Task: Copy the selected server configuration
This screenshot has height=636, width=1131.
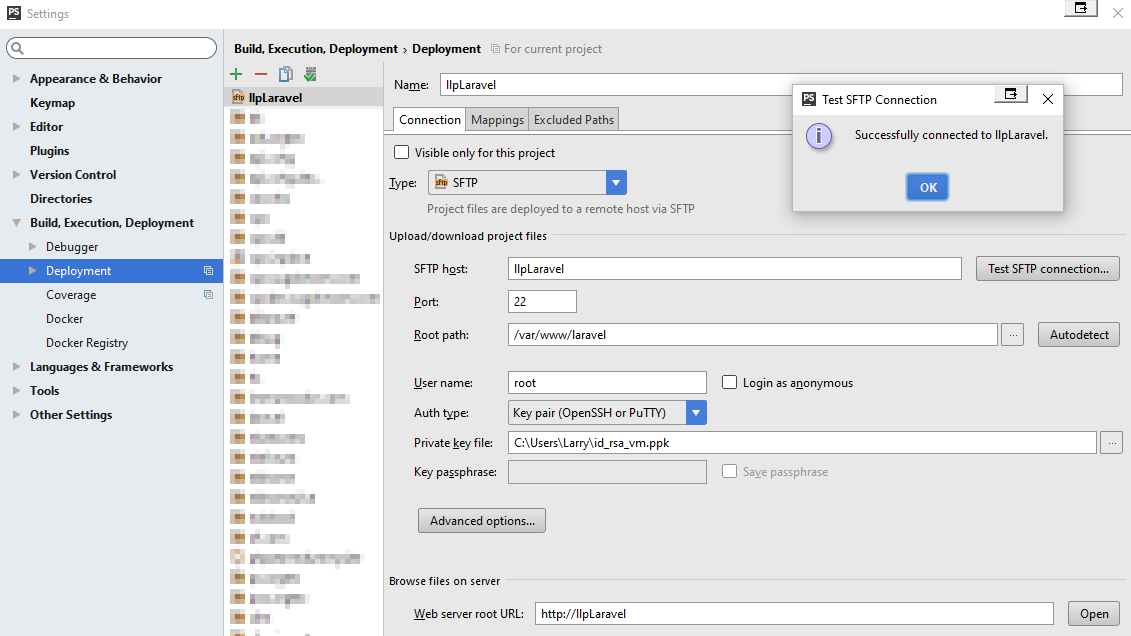Action: pyautogui.click(x=286, y=74)
